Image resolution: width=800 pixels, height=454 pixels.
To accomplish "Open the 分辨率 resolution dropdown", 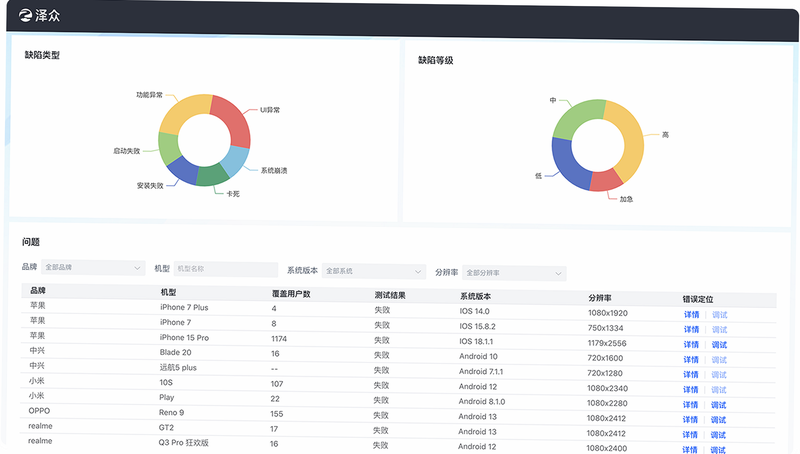I will 514,273.
